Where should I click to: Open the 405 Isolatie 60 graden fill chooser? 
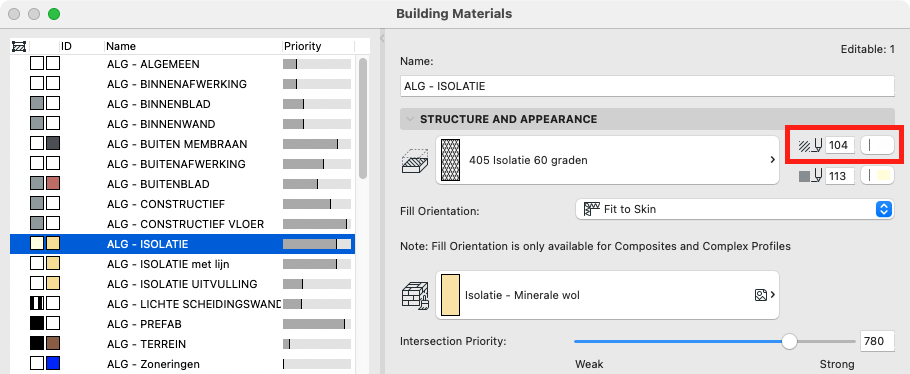(x=607, y=160)
